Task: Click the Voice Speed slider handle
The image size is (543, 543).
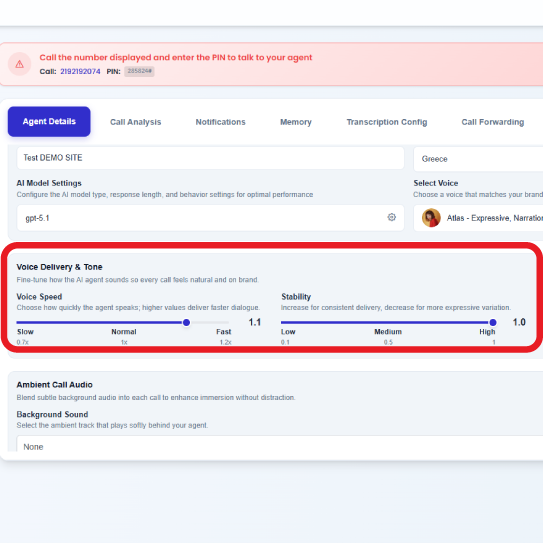Action: pyautogui.click(x=186, y=322)
